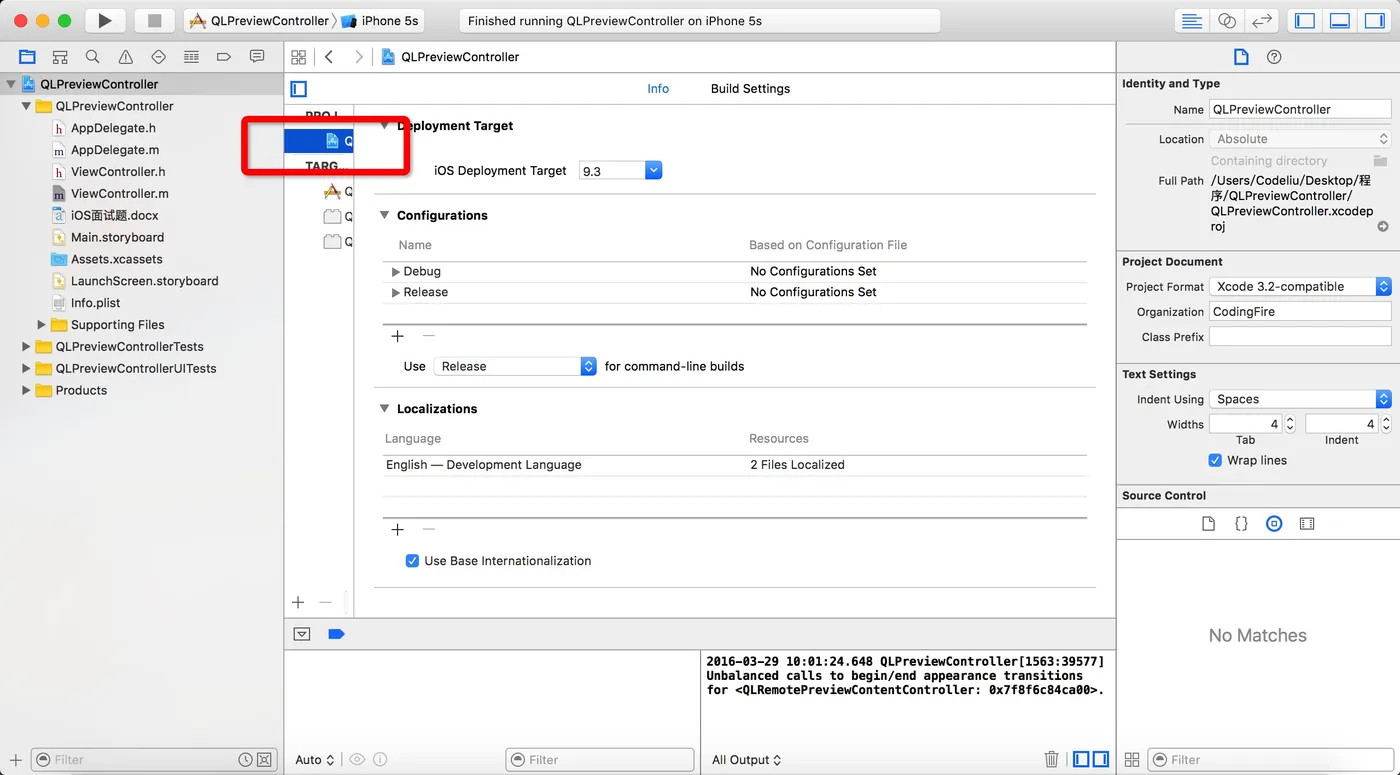This screenshot has width=1400, height=775.
Task: Toggle the variables view pane
Action: coord(1081,759)
